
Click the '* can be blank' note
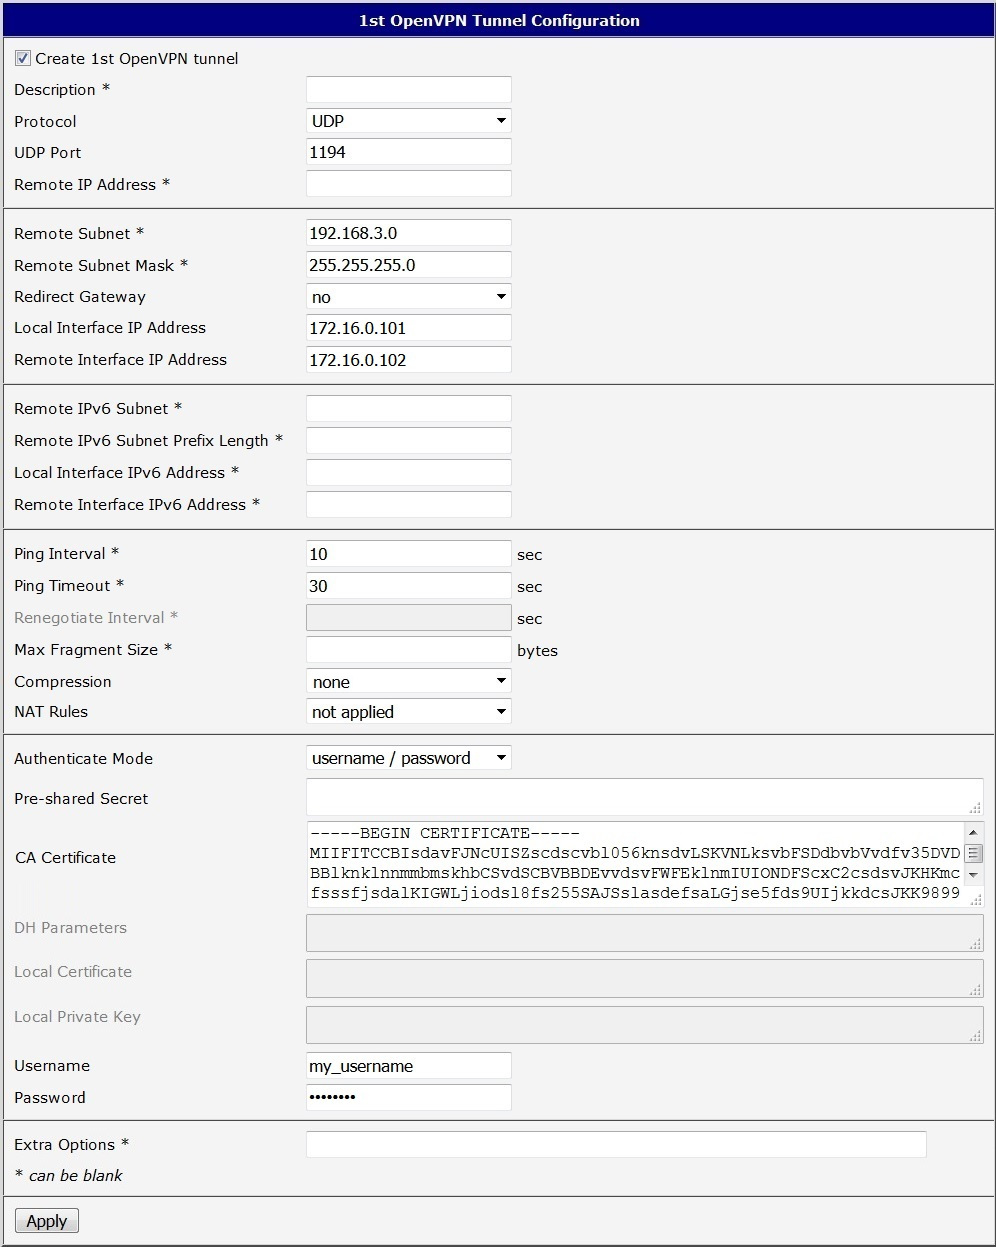click(69, 1176)
